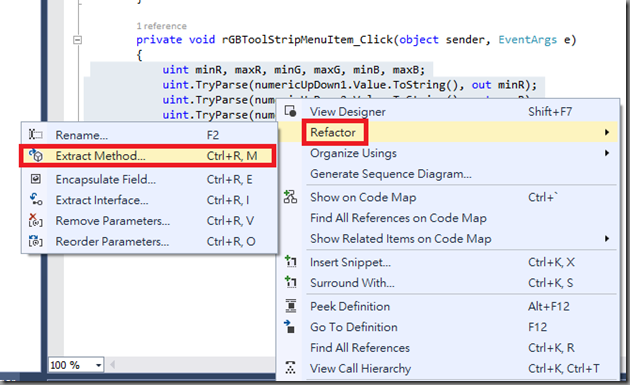This screenshot has width=630, height=385.
Task: Click the Surround With icon
Action: point(290,282)
